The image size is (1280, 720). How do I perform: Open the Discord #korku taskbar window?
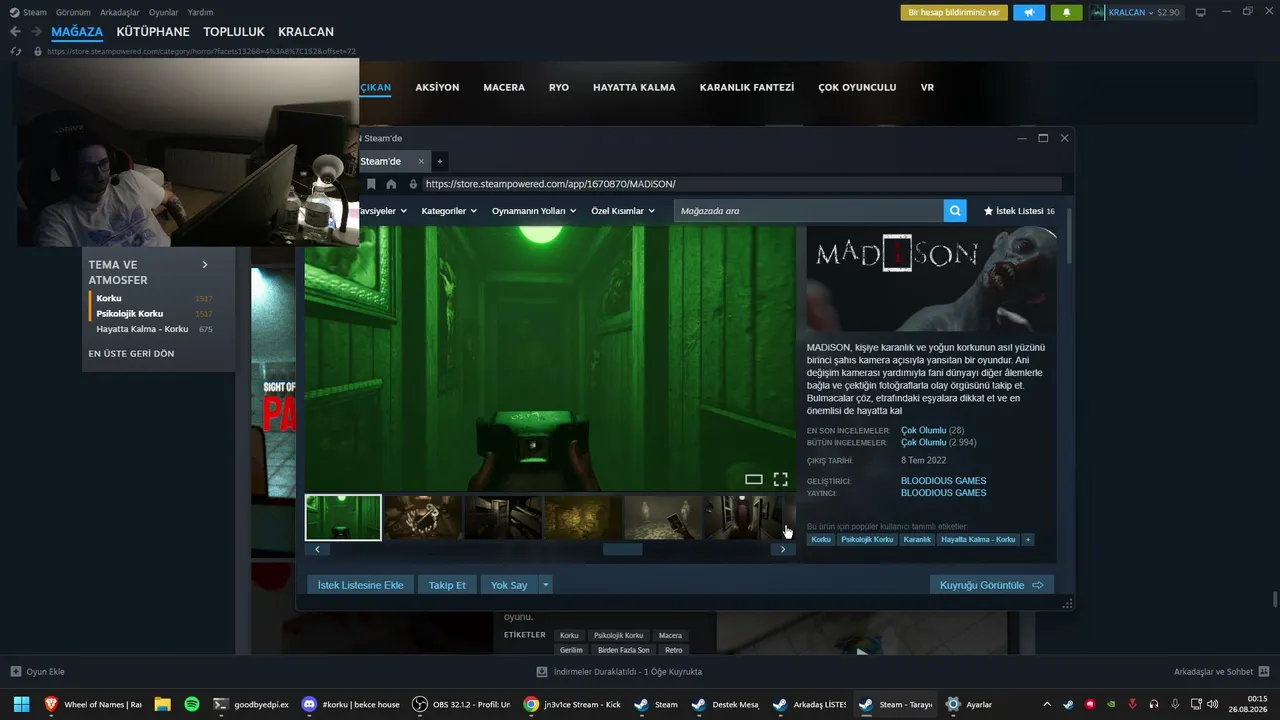click(351, 704)
